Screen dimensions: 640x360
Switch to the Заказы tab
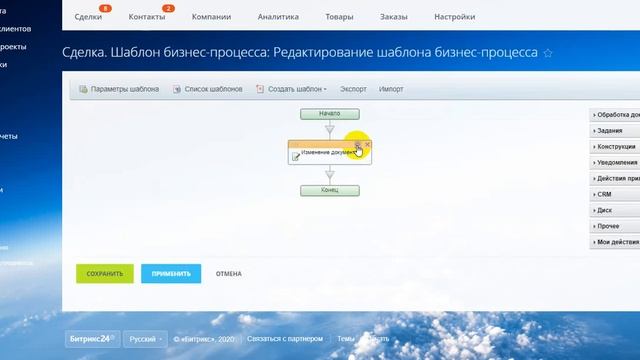point(394,17)
